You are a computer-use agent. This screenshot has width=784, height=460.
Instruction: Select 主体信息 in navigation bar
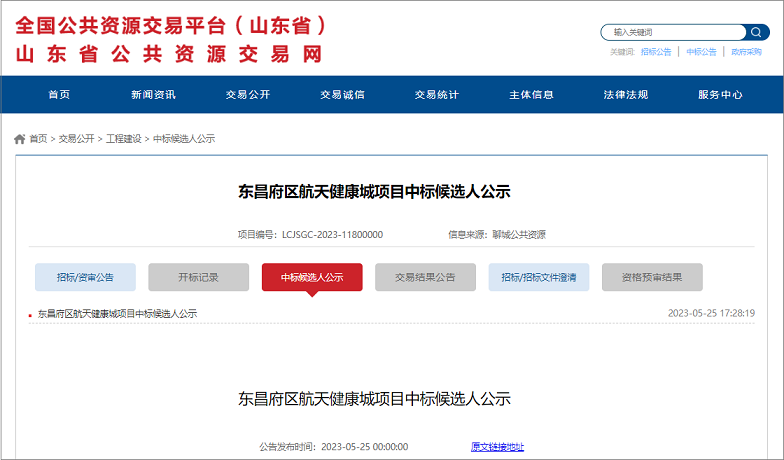click(x=531, y=95)
